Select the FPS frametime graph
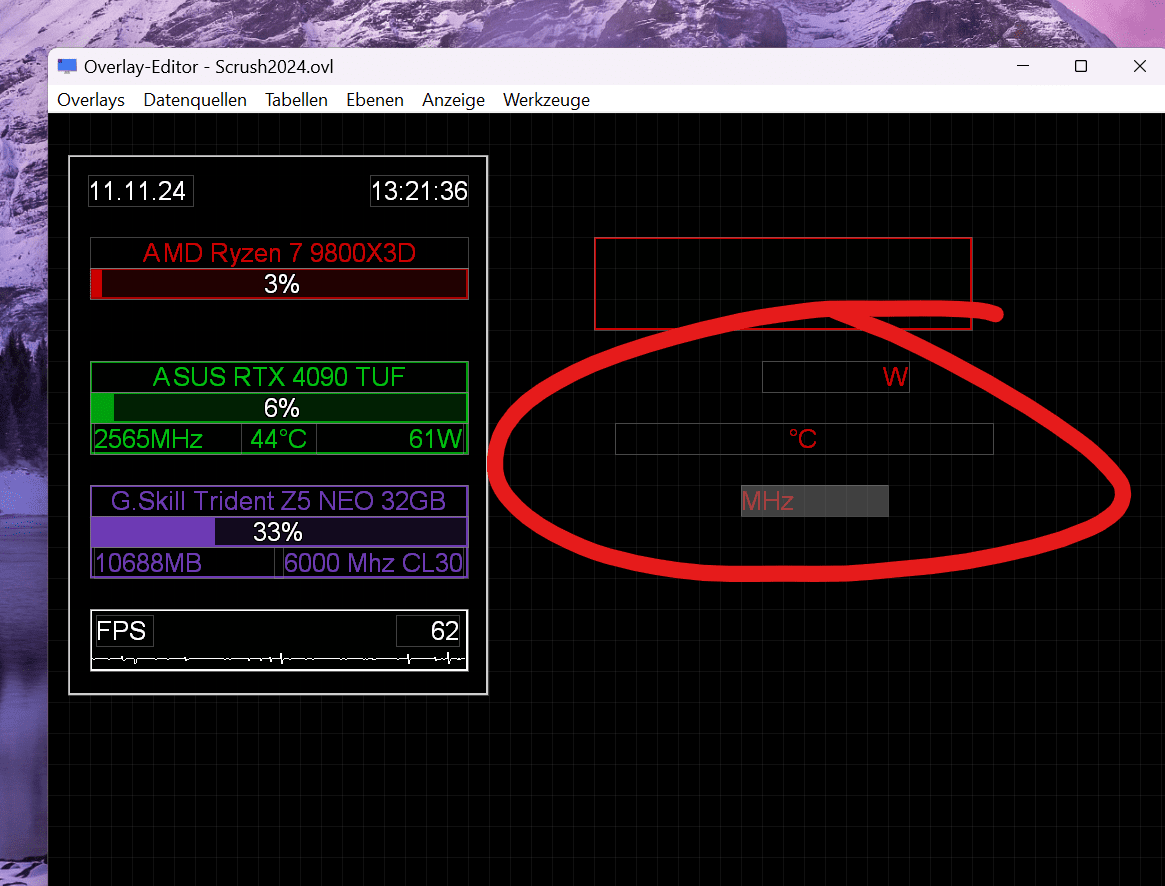This screenshot has width=1165, height=886. 279,659
